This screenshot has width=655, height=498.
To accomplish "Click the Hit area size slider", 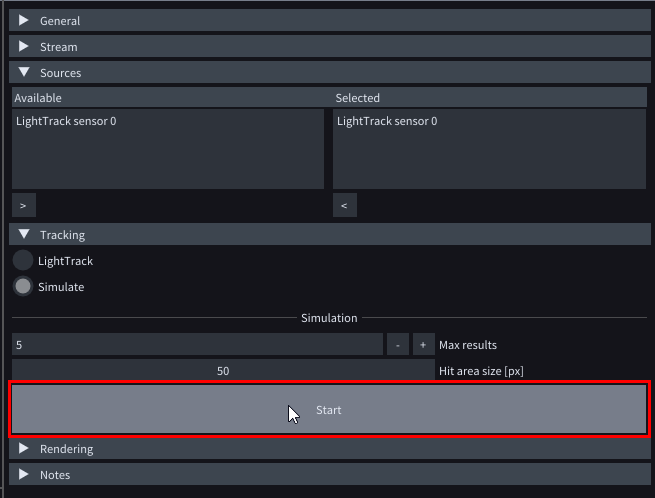I will (x=222, y=370).
